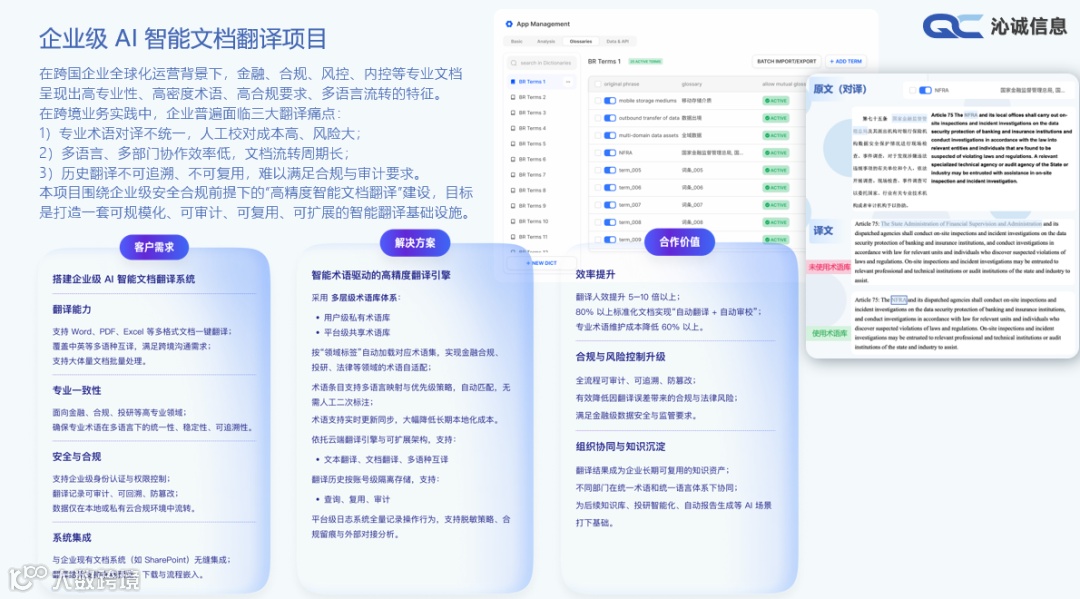This screenshot has width=1080, height=599.
Task: Tick the checkbox for mobile storage mediums
Action: (597, 101)
